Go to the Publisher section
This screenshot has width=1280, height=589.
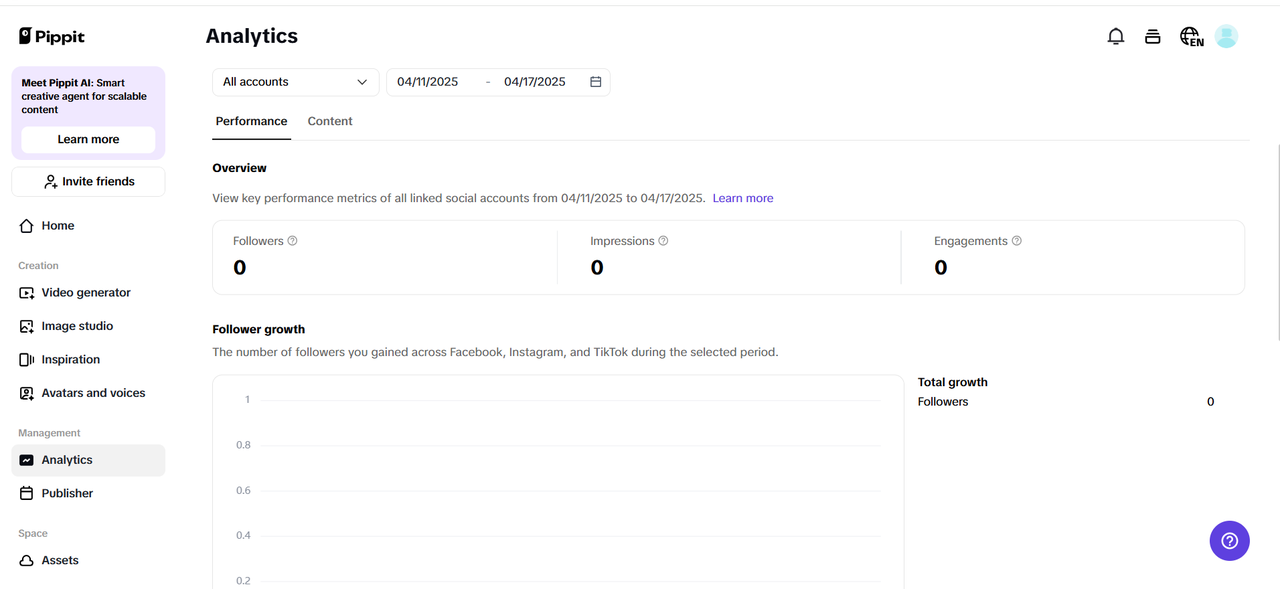tap(67, 492)
